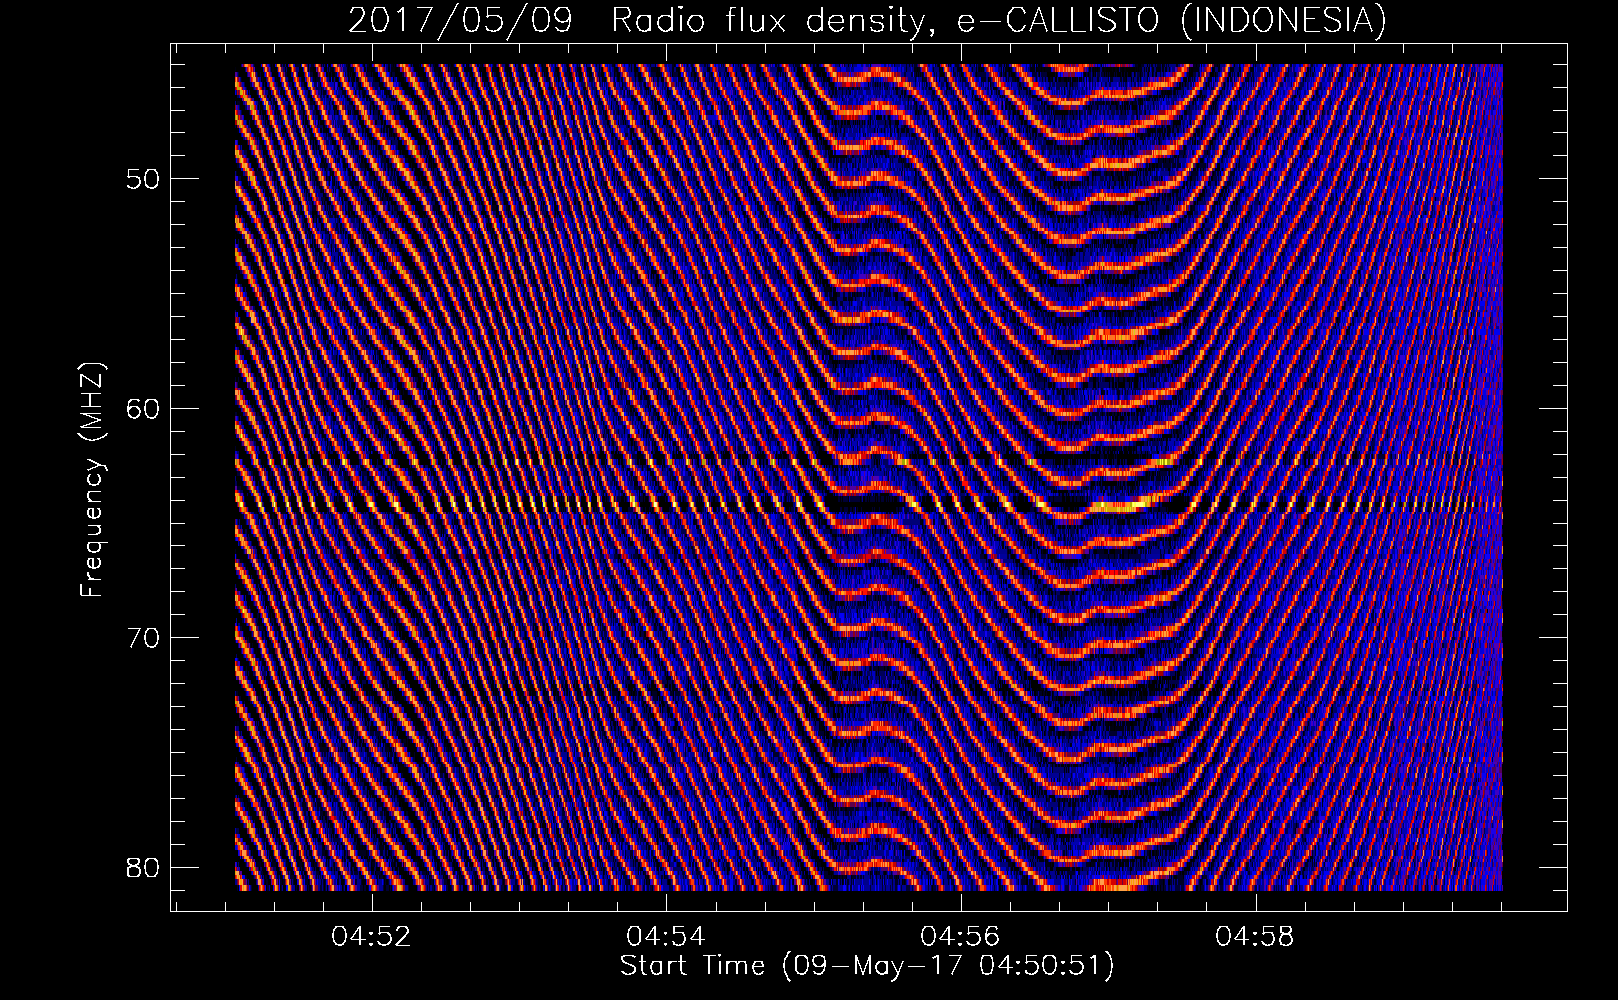Select the 04:56 time tick label
1618x1000 pixels.
click(961, 937)
